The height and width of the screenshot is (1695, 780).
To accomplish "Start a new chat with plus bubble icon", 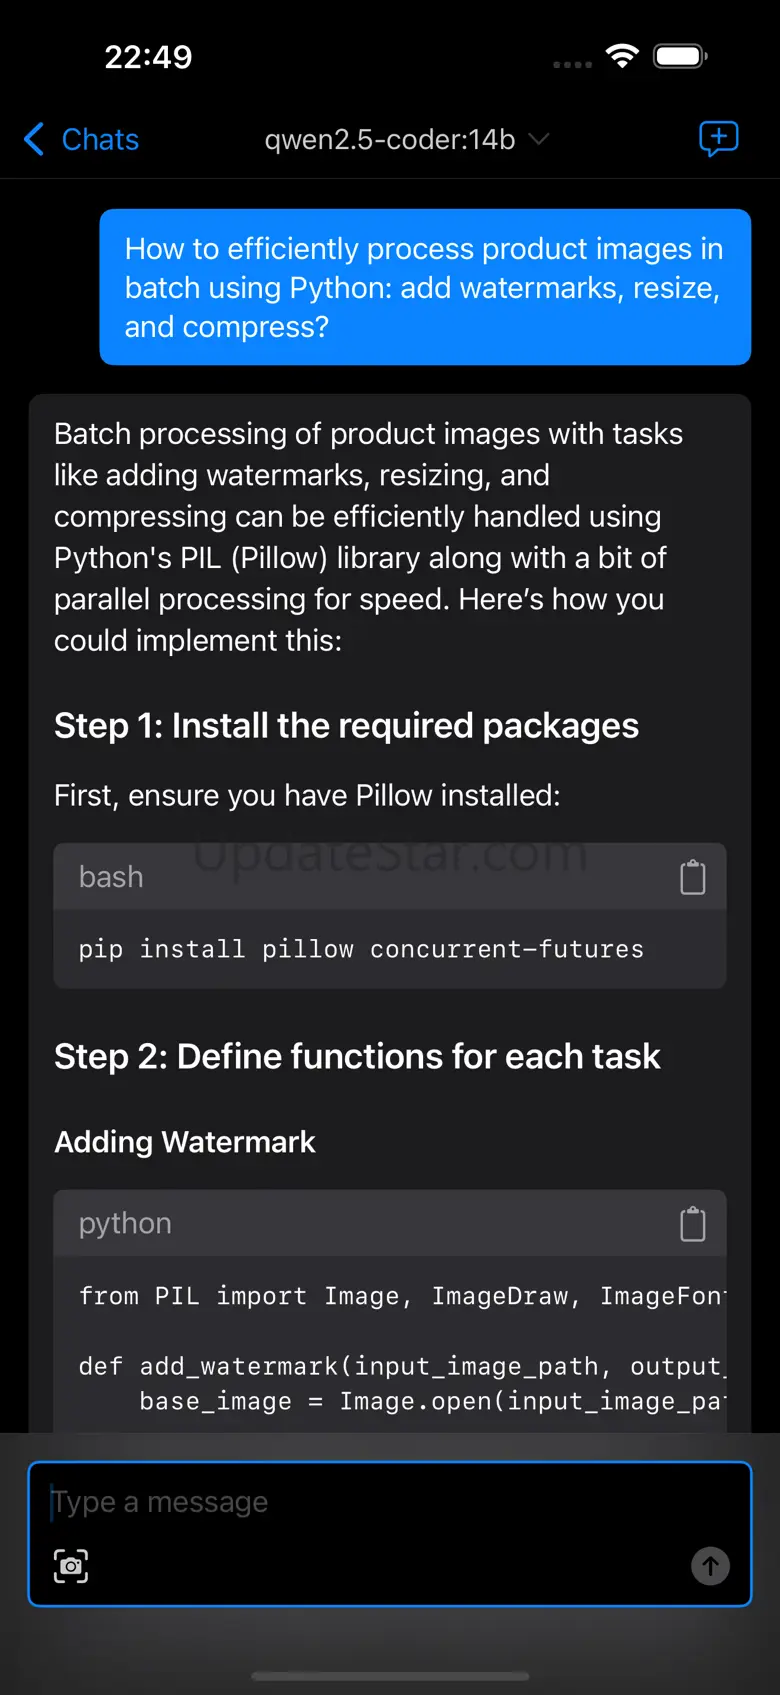I will (x=718, y=139).
